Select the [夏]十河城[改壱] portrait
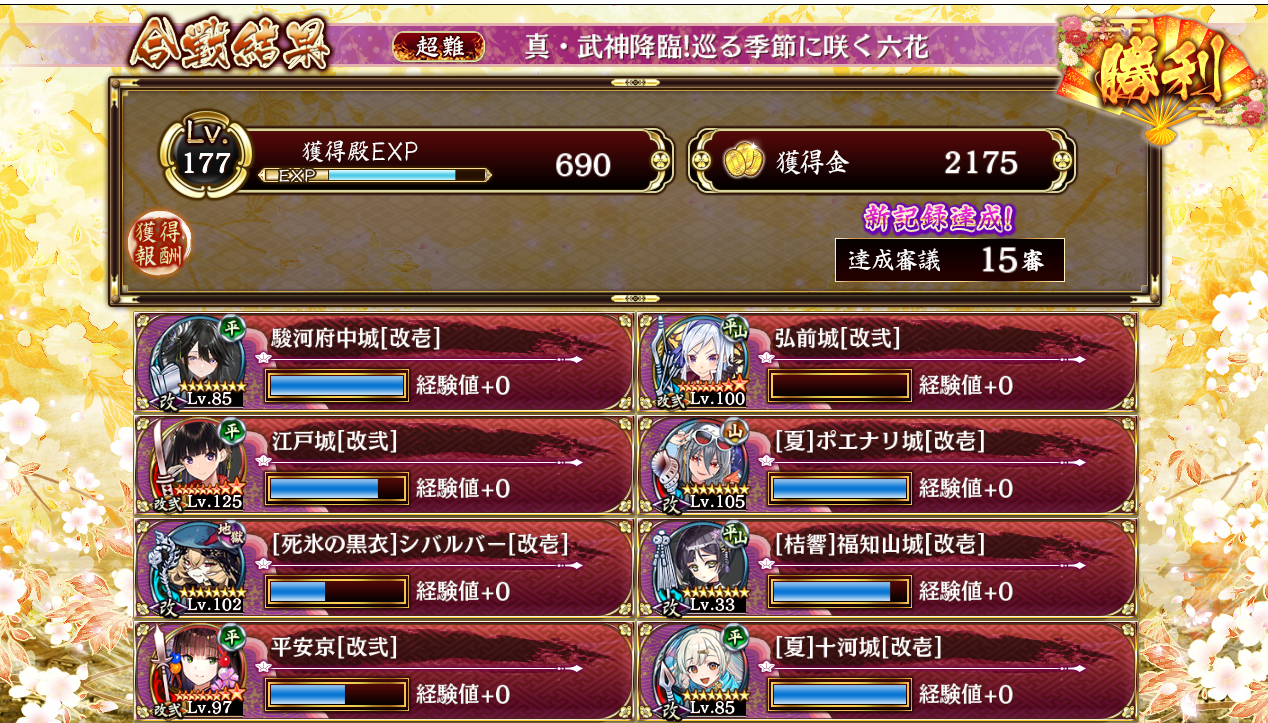 coord(699,669)
